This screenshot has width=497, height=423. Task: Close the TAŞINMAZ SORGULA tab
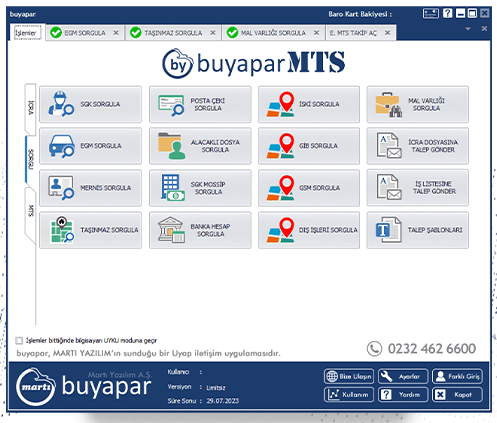point(213,33)
